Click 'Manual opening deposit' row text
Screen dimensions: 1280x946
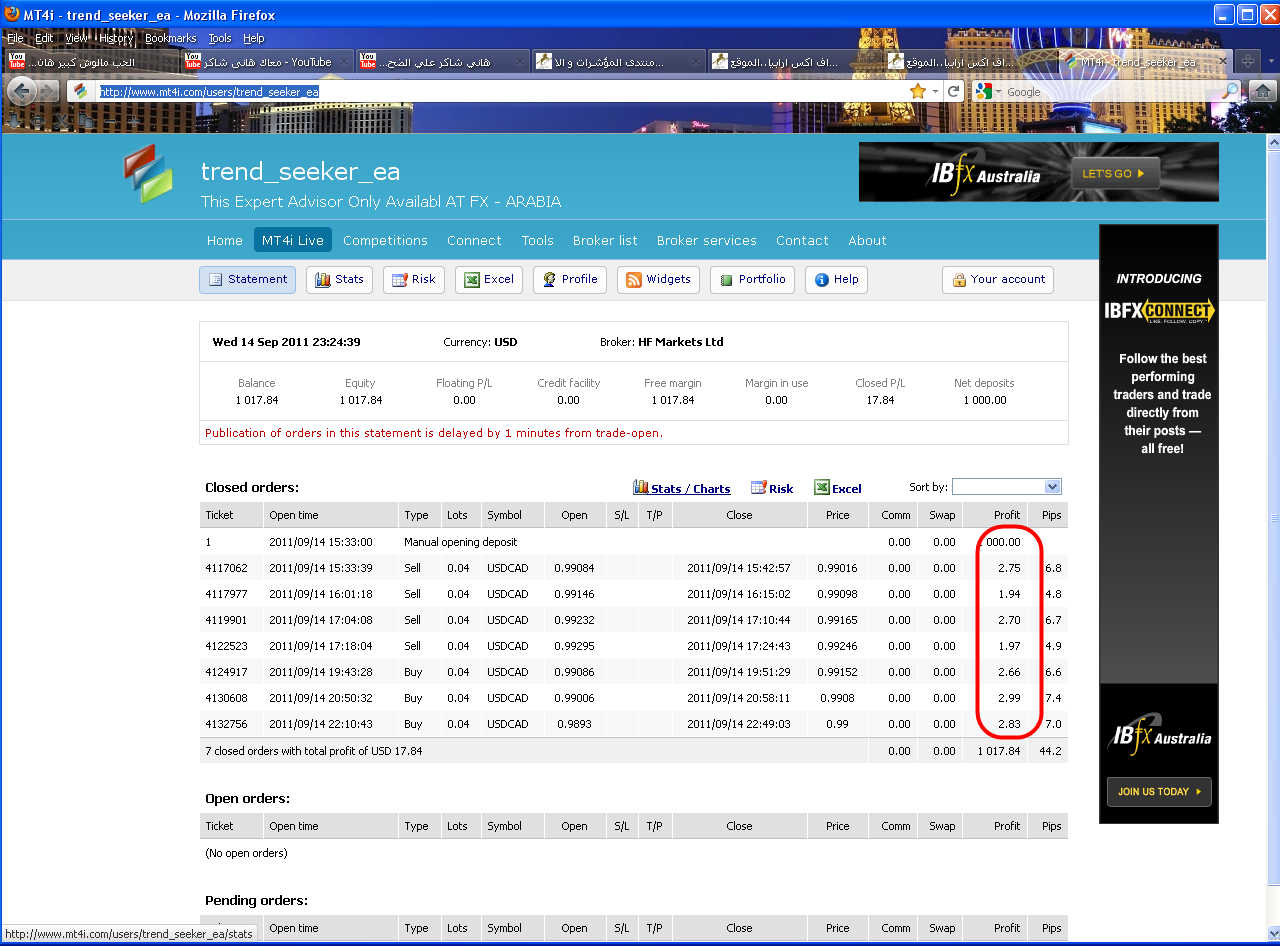461,542
